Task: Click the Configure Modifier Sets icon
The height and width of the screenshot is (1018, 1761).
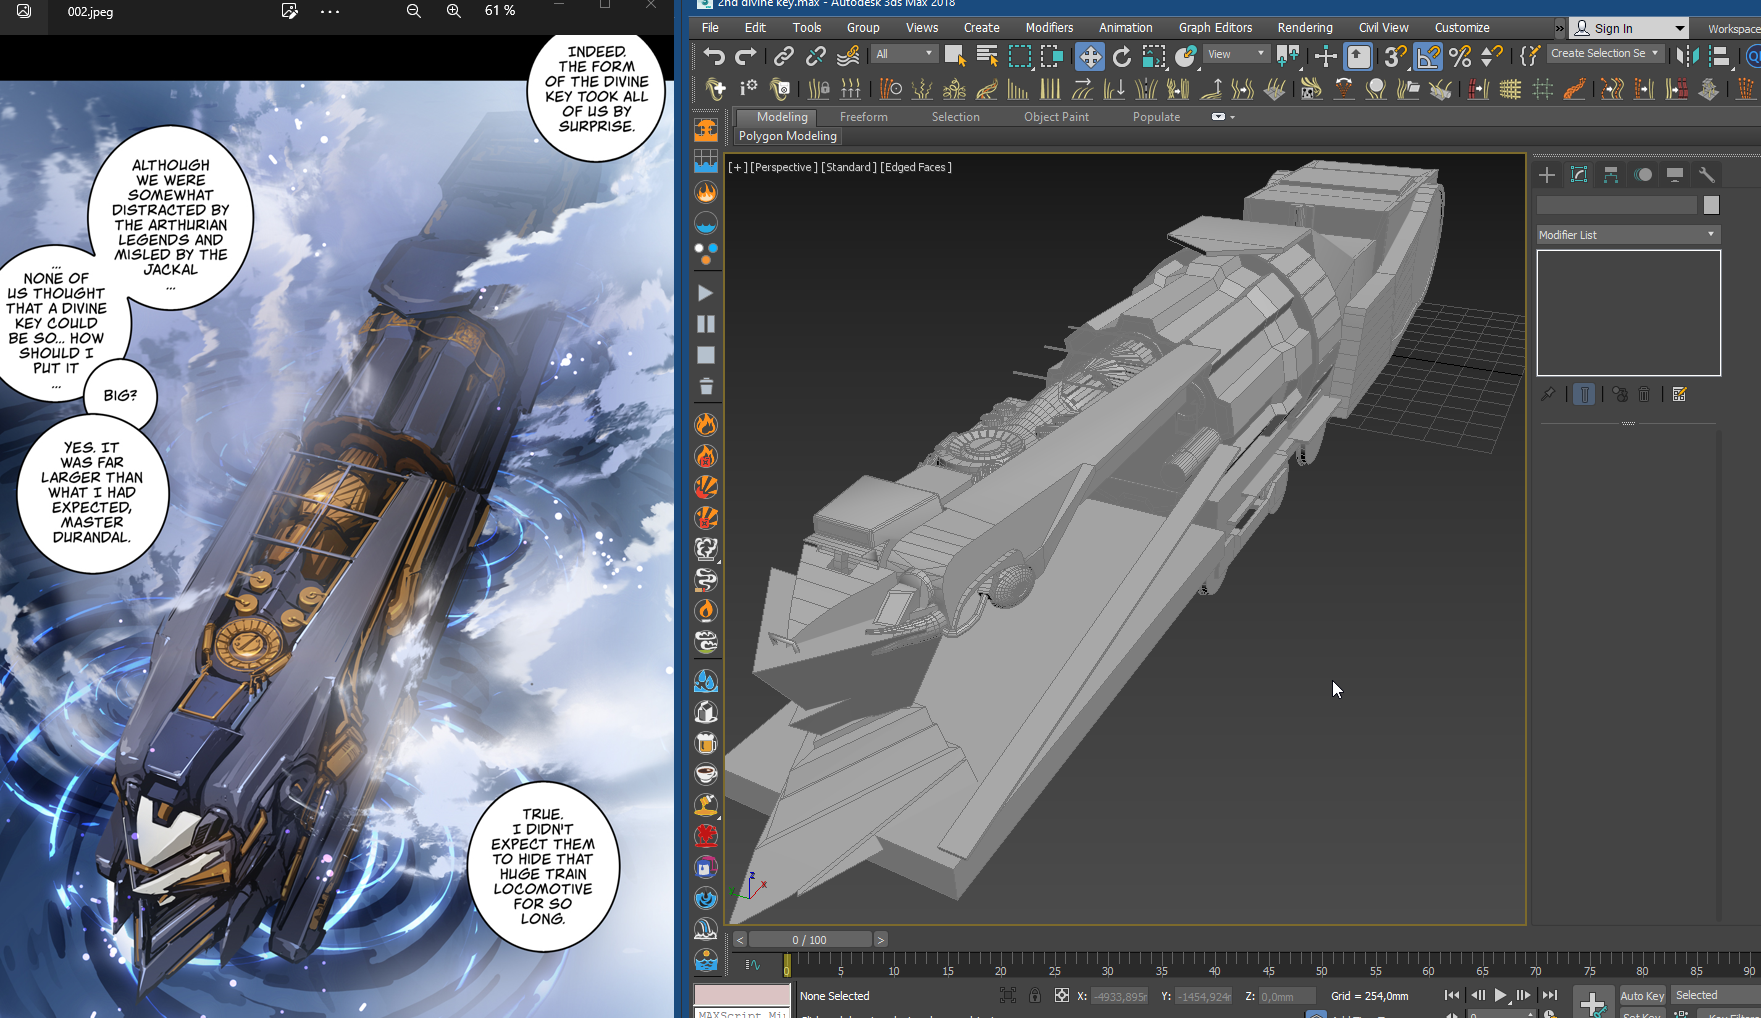Action: tap(1680, 395)
